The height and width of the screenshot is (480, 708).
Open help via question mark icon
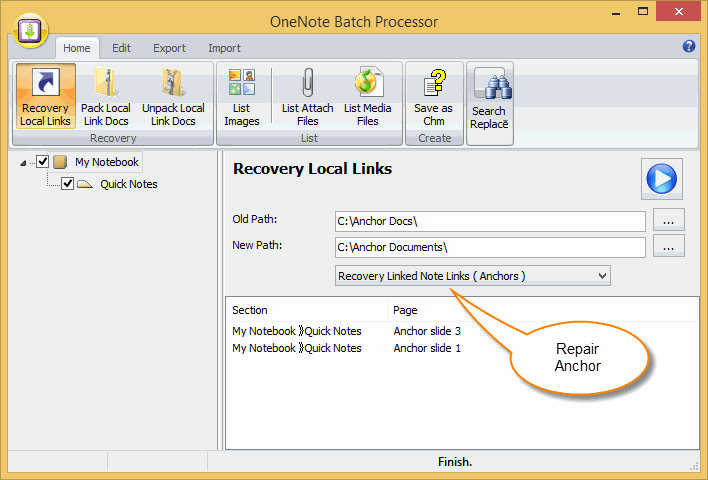(689, 46)
